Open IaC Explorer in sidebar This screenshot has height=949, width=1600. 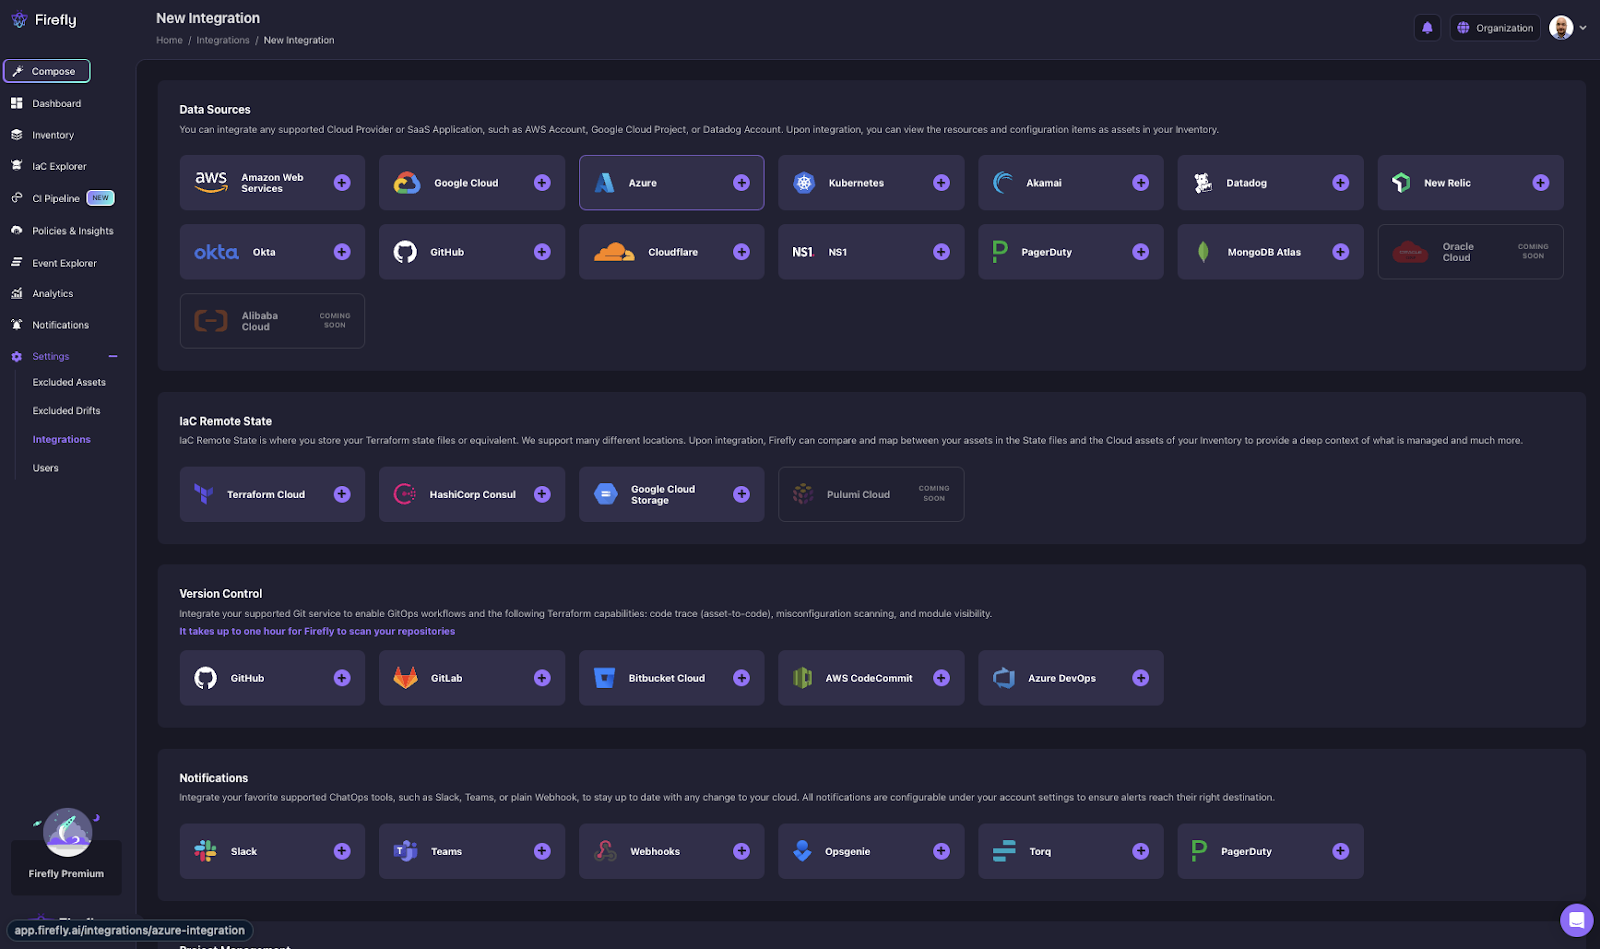point(59,166)
